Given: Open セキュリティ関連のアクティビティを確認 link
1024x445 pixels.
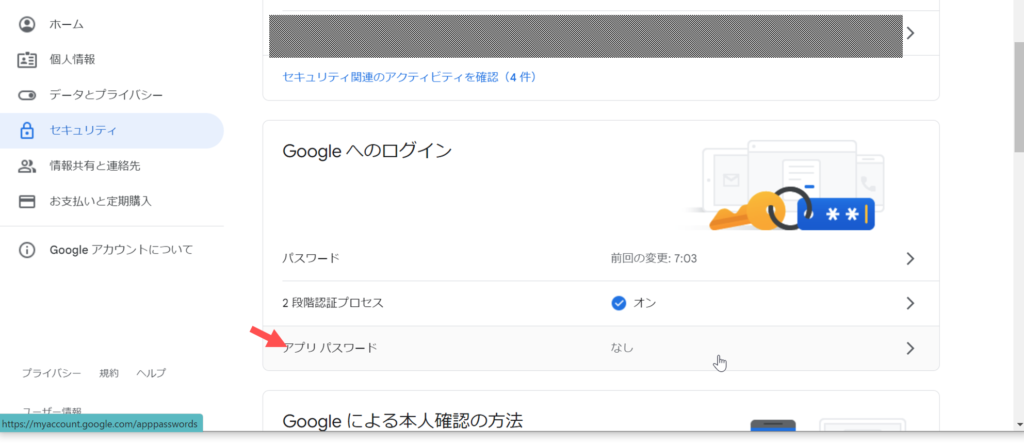Looking at the screenshot, I should point(409,77).
